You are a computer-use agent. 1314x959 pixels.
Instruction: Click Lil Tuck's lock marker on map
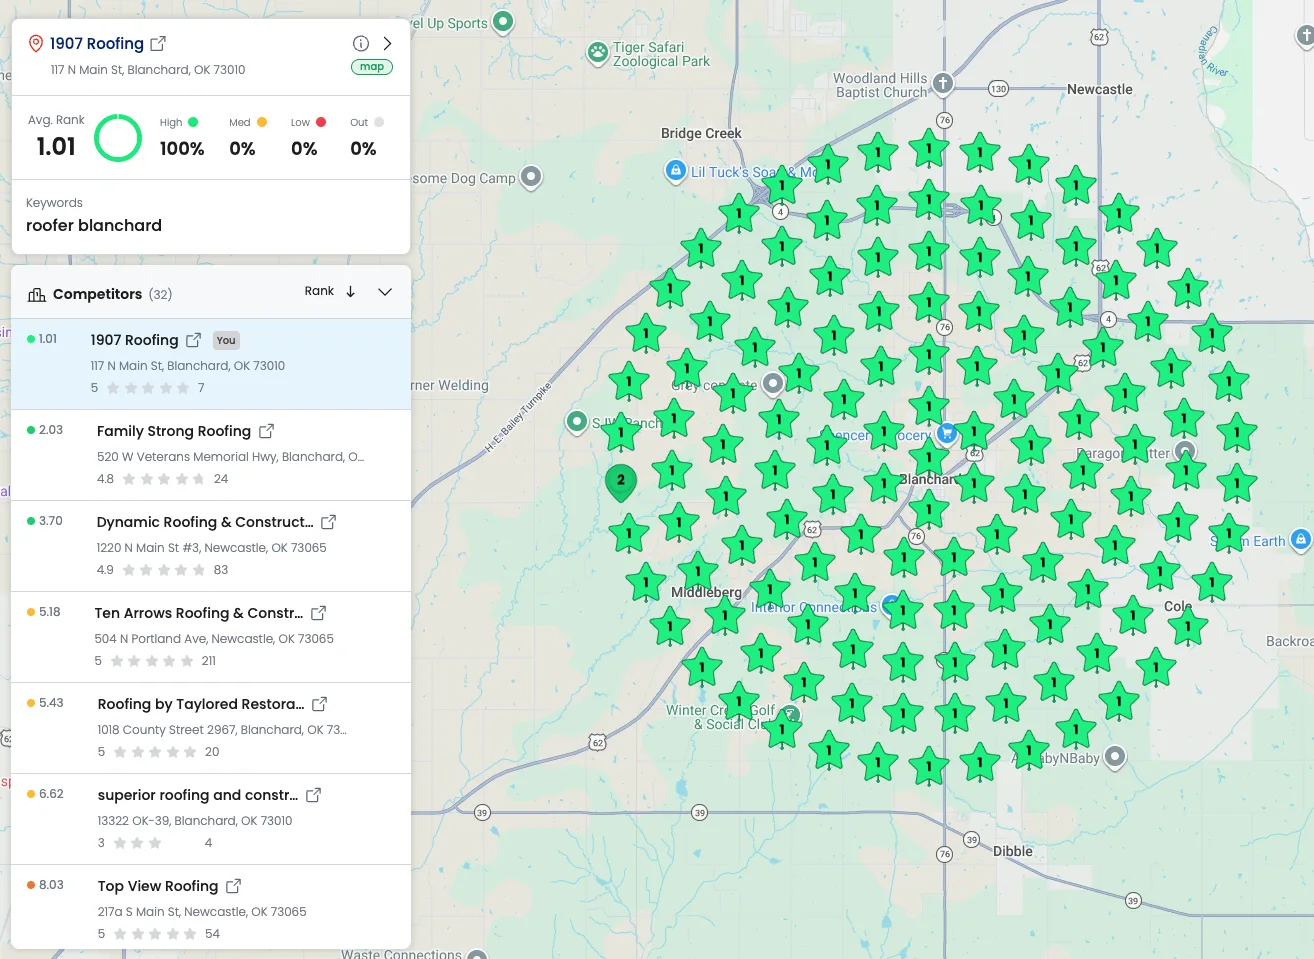pyautogui.click(x=676, y=170)
